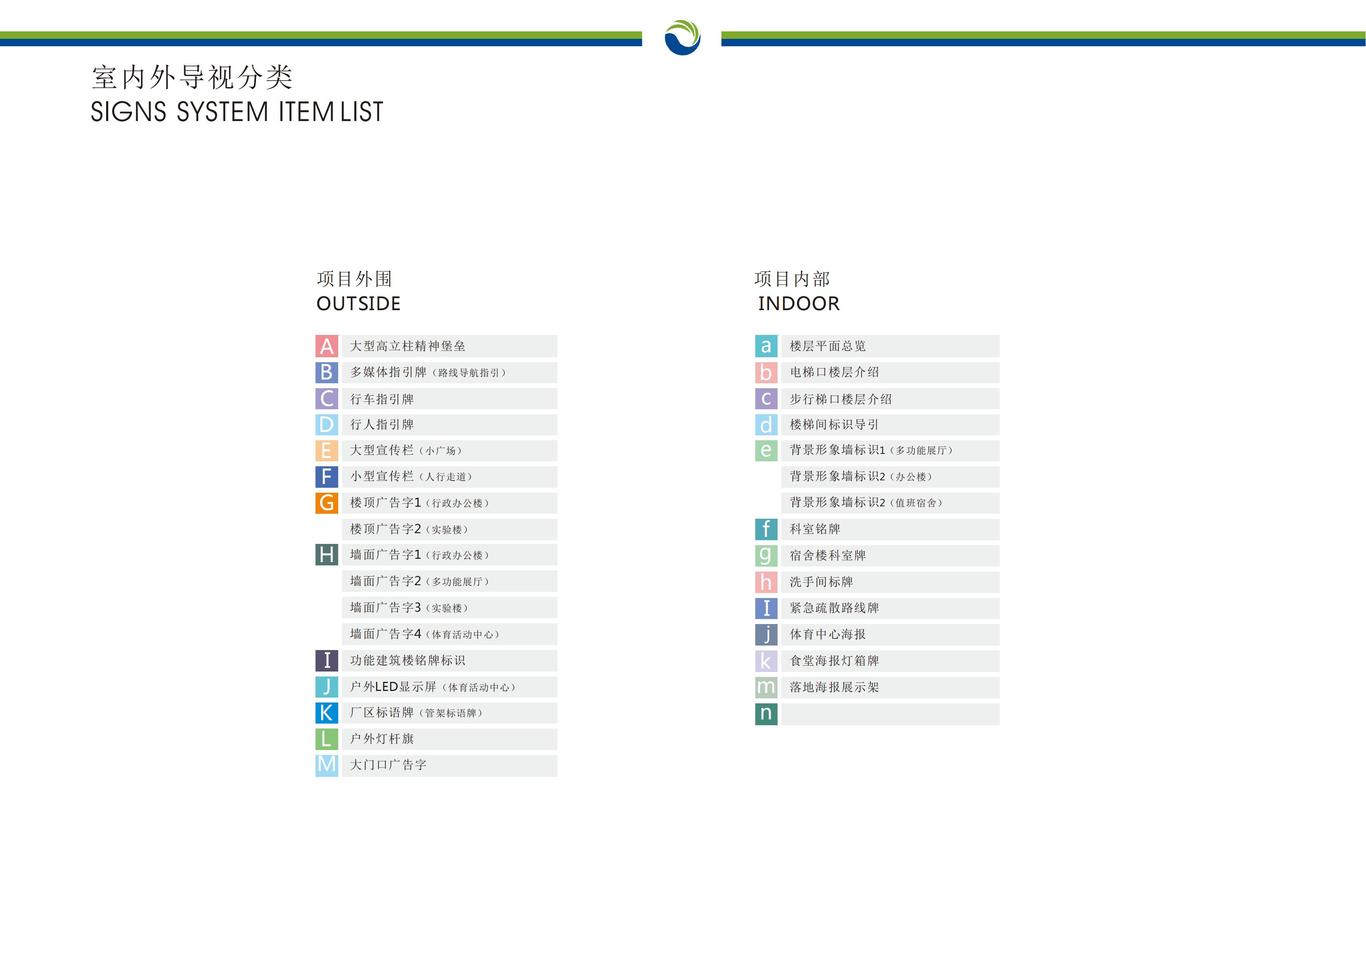Select the dark blue uppercase F tile
Viewport: 1366px width, 966px height.
(326, 476)
